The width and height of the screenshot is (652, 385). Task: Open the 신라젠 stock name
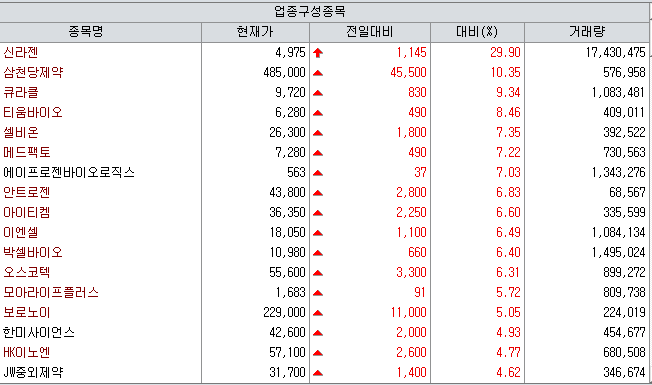[x=21, y=52]
